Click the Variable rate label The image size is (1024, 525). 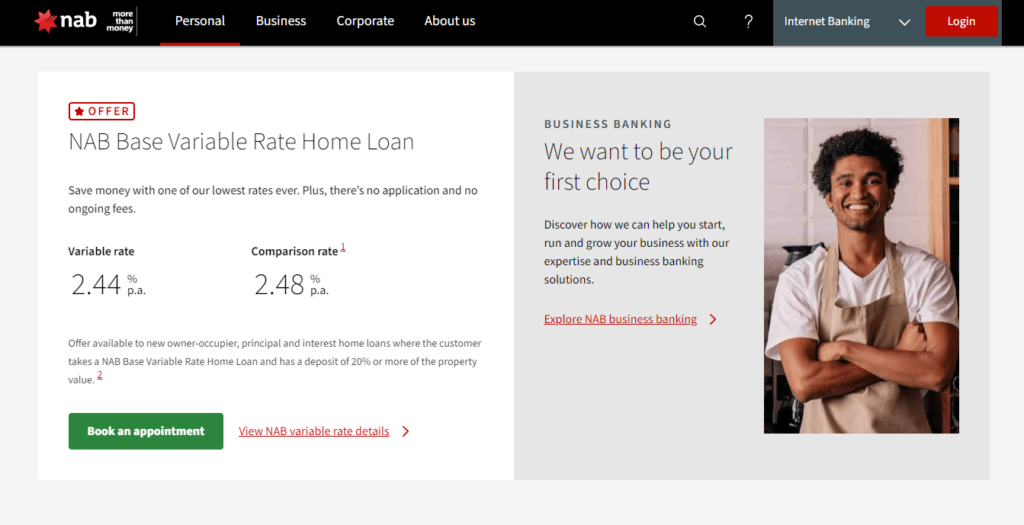(x=101, y=251)
